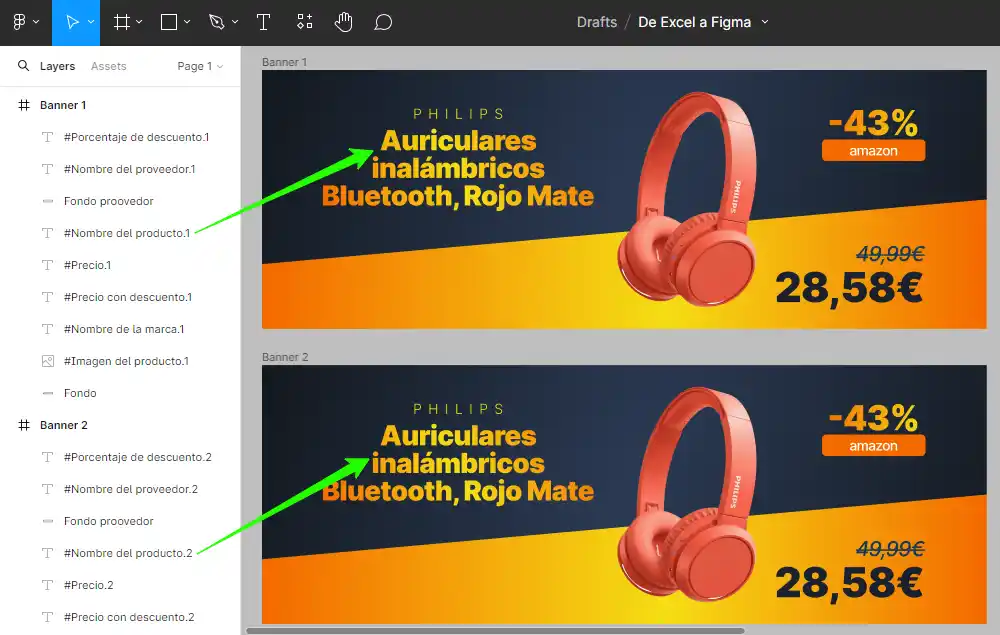Select the Rectangle shape tool
Image resolution: width=1000 pixels, height=635 pixels.
tap(169, 22)
